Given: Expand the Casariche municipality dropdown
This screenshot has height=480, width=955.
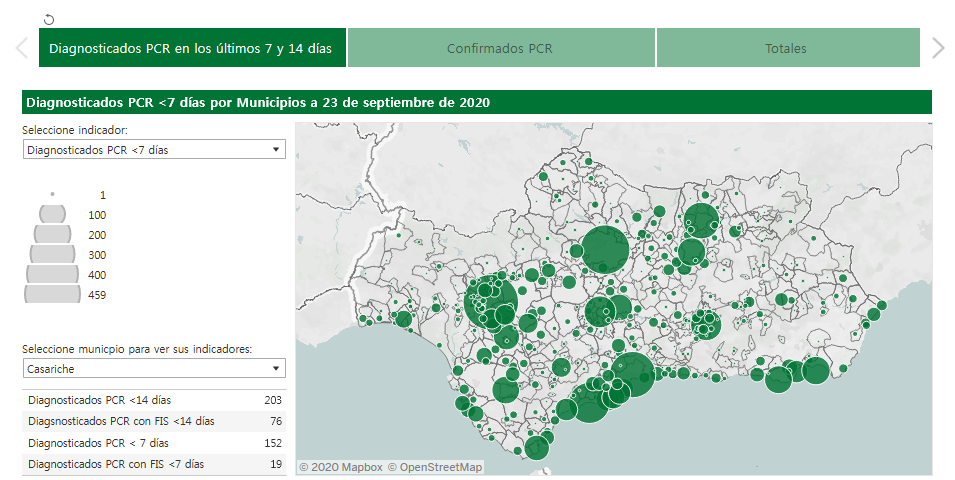Looking at the screenshot, I should (154, 368).
